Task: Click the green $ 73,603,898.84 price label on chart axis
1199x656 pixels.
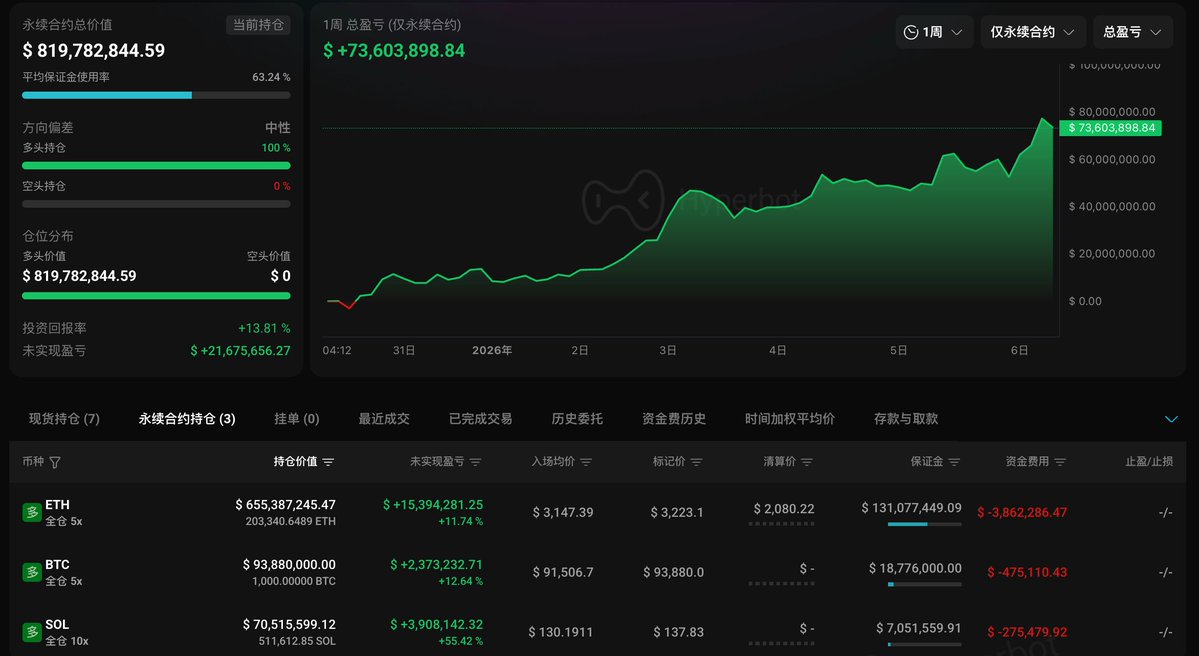Action: coord(1110,128)
